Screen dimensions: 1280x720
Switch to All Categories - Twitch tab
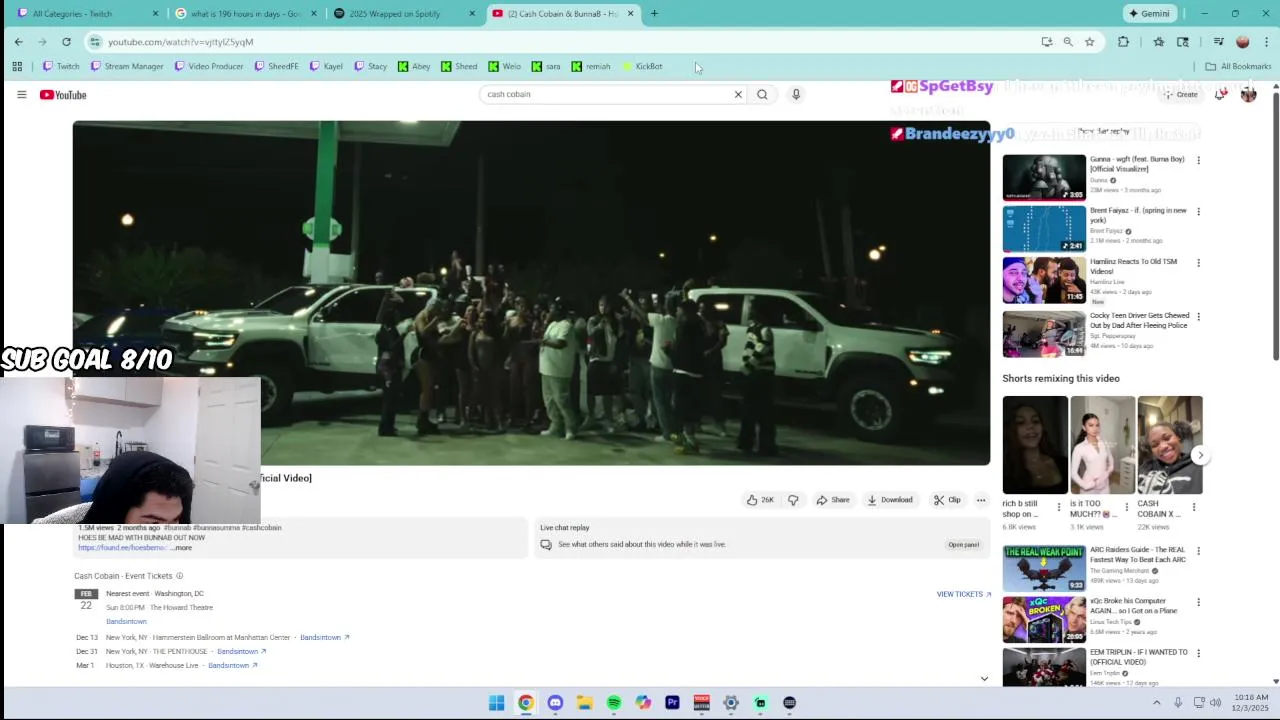point(88,13)
